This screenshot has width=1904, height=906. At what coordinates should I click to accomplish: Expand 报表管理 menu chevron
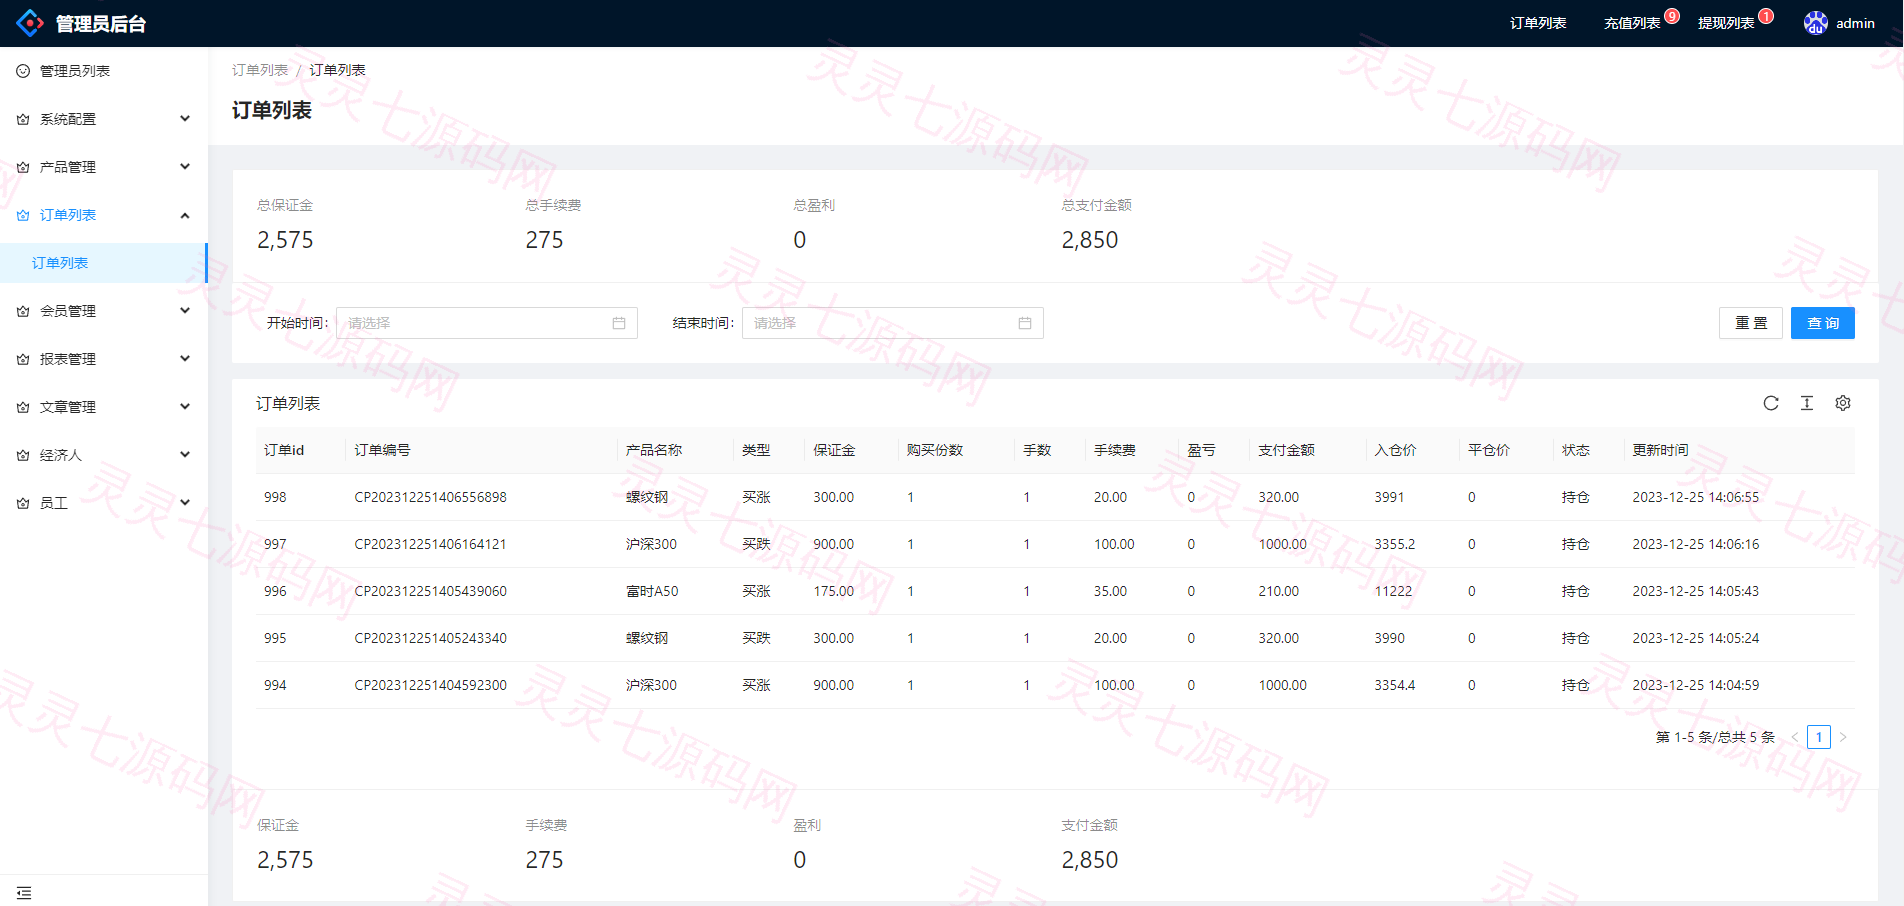tap(185, 359)
